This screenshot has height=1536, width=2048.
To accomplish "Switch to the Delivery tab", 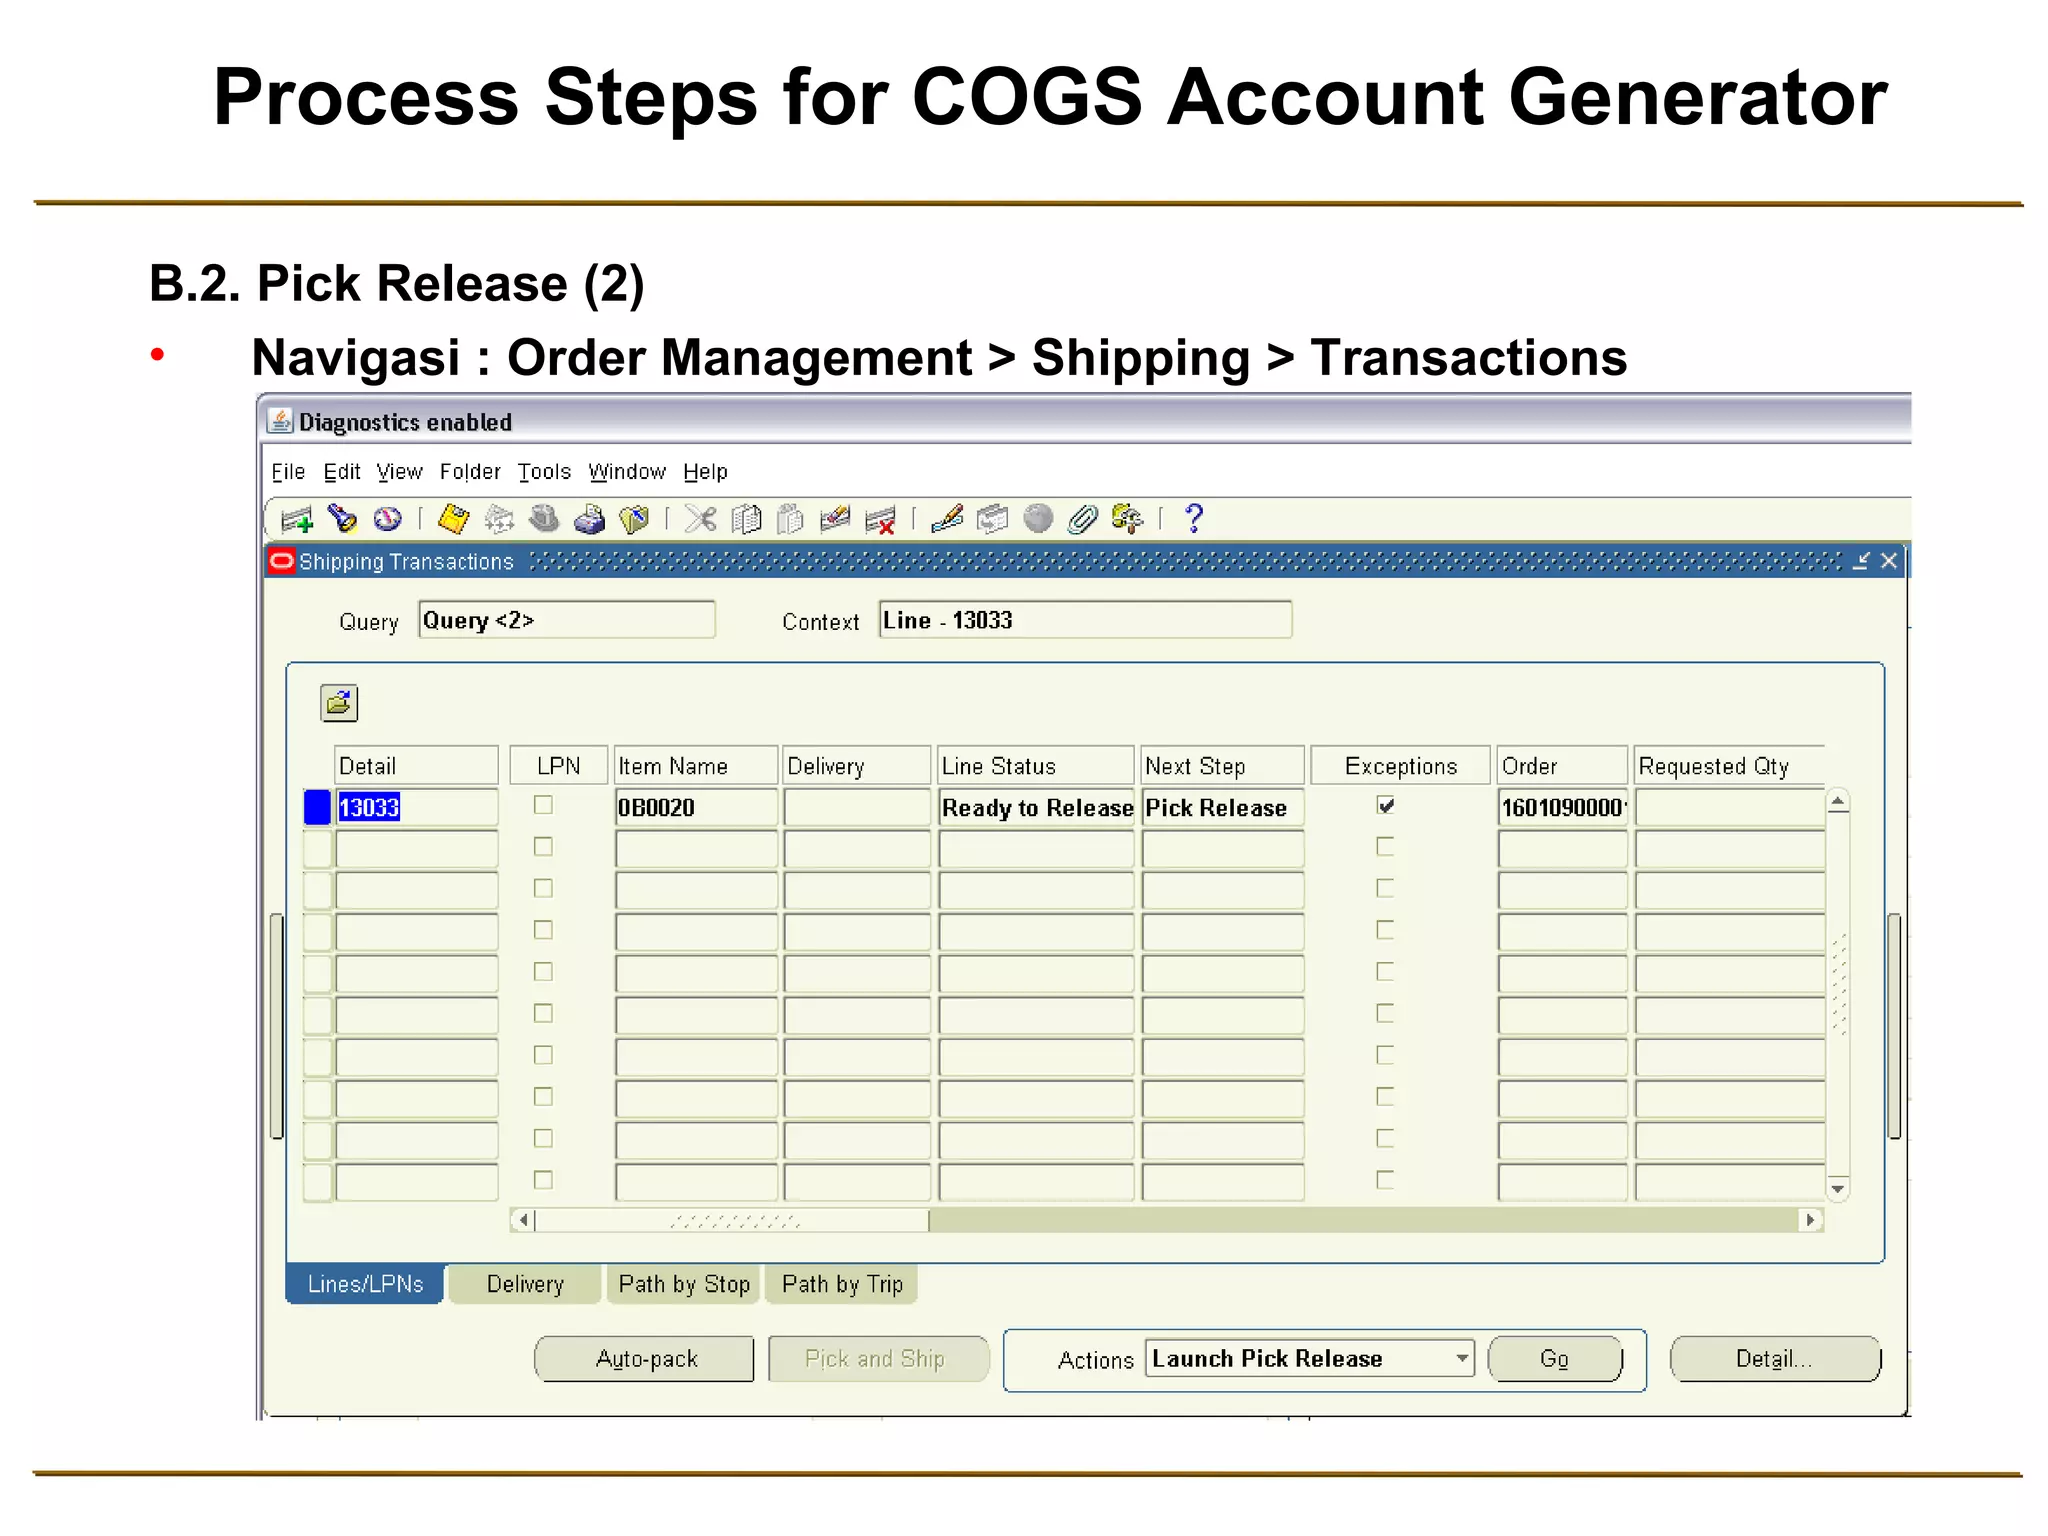I will (525, 1284).
